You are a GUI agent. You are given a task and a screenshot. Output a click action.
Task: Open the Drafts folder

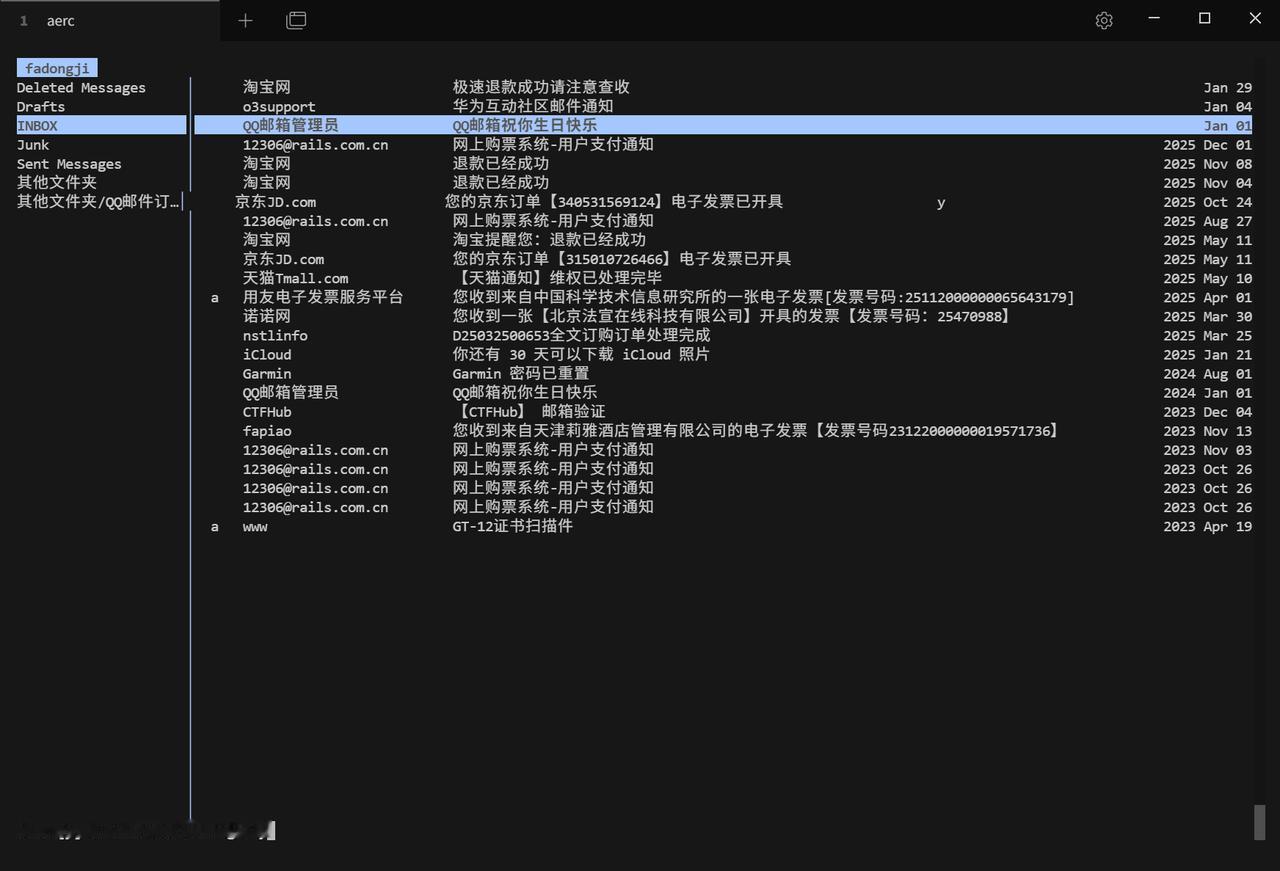40,106
